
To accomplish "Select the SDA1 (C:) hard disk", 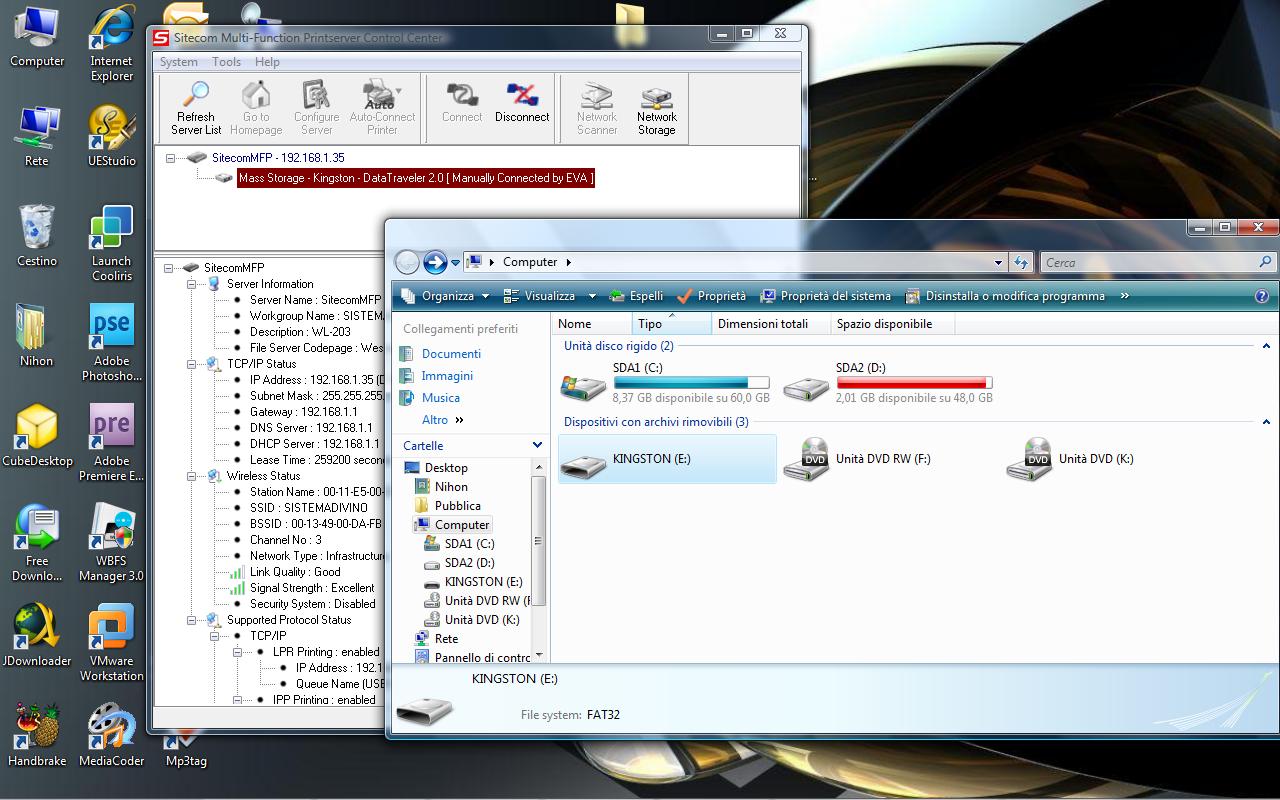I will [x=637, y=368].
